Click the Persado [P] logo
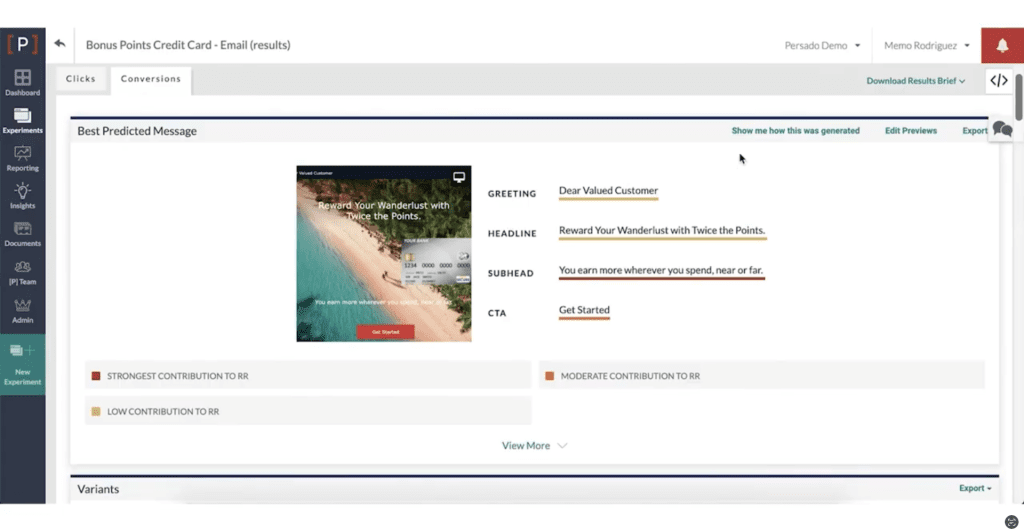The image size is (1024, 530). point(22,45)
